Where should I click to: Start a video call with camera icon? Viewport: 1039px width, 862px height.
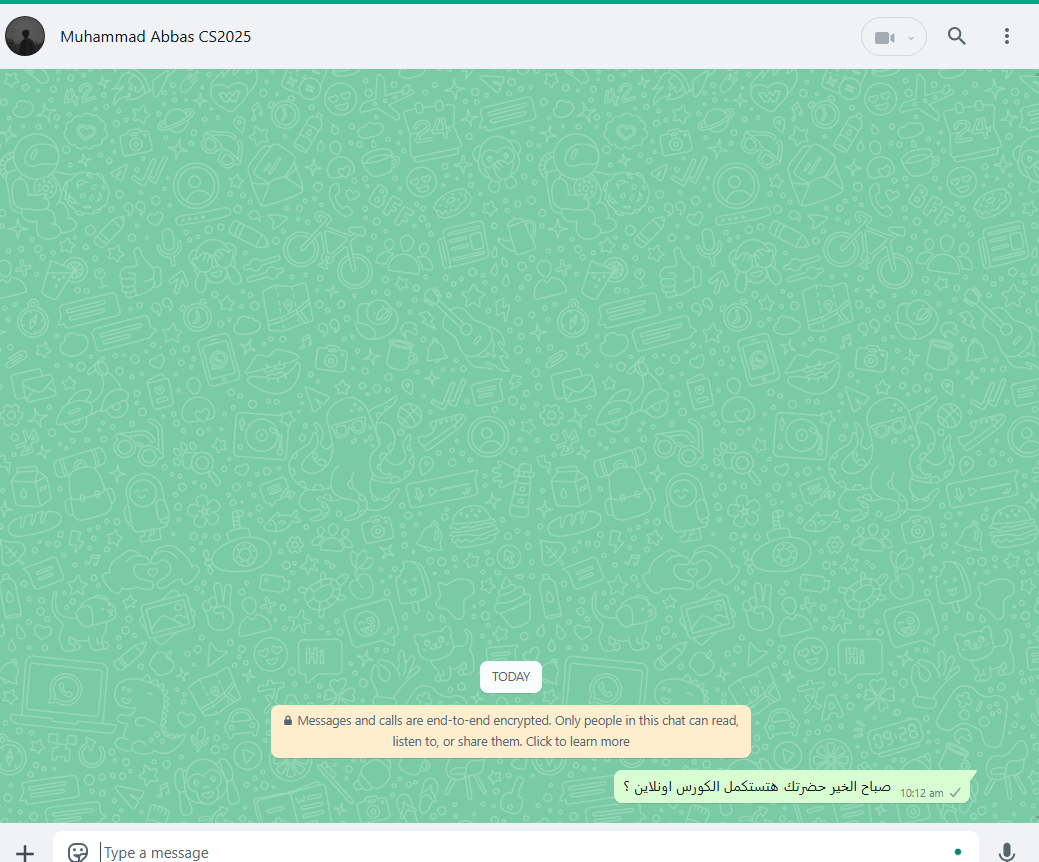tap(884, 38)
